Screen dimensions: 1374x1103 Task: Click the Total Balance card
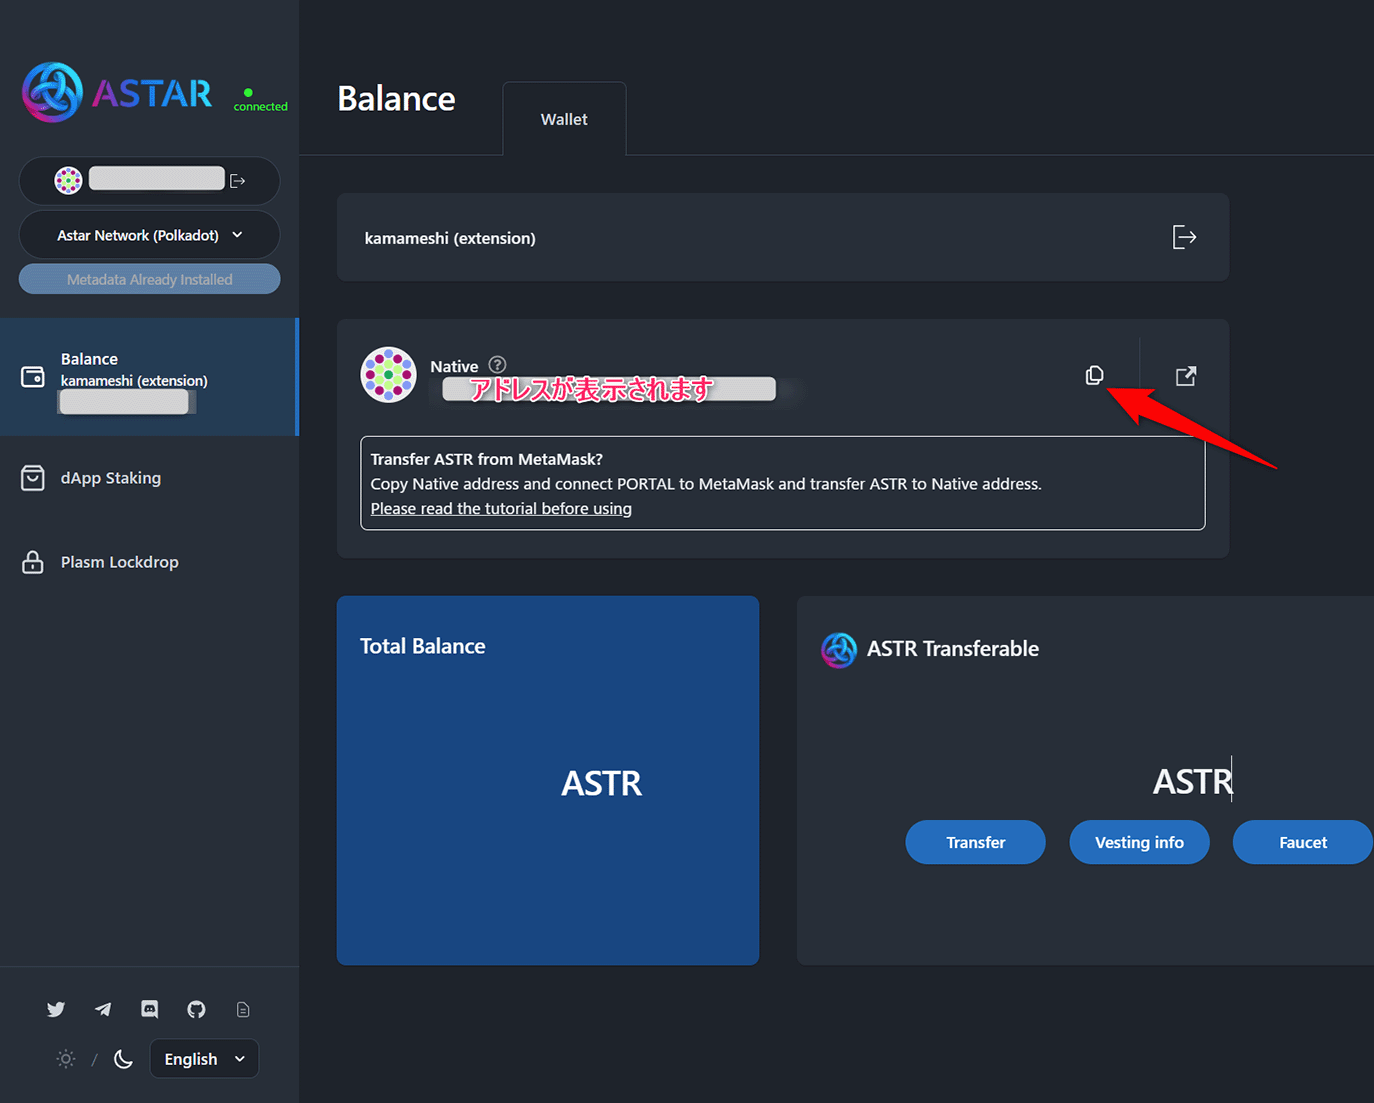click(x=548, y=780)
